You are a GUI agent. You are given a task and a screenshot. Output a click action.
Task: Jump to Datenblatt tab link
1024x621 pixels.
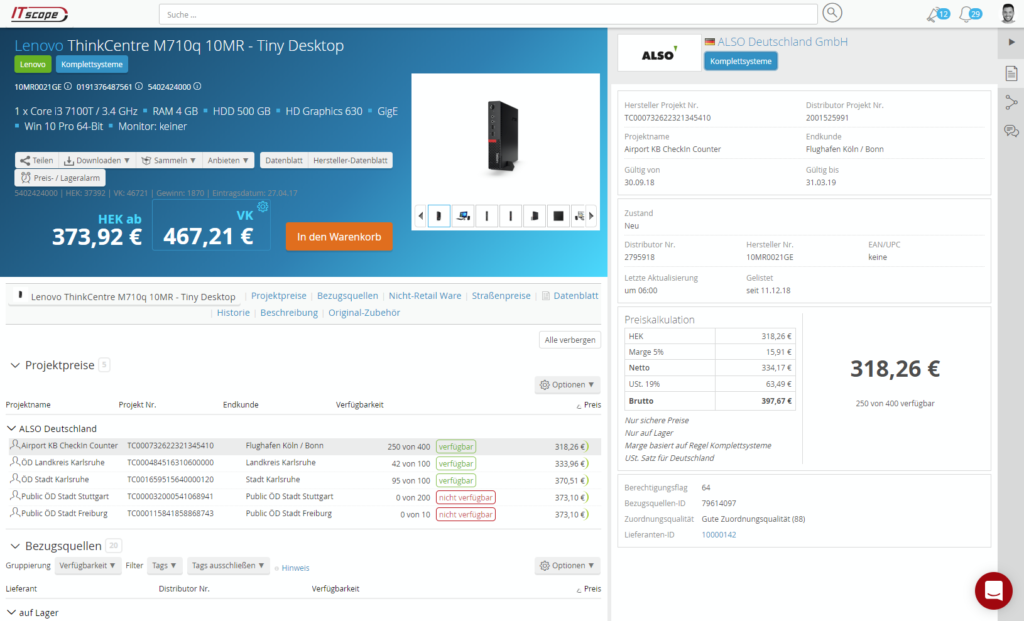click(x=575, y=296)
